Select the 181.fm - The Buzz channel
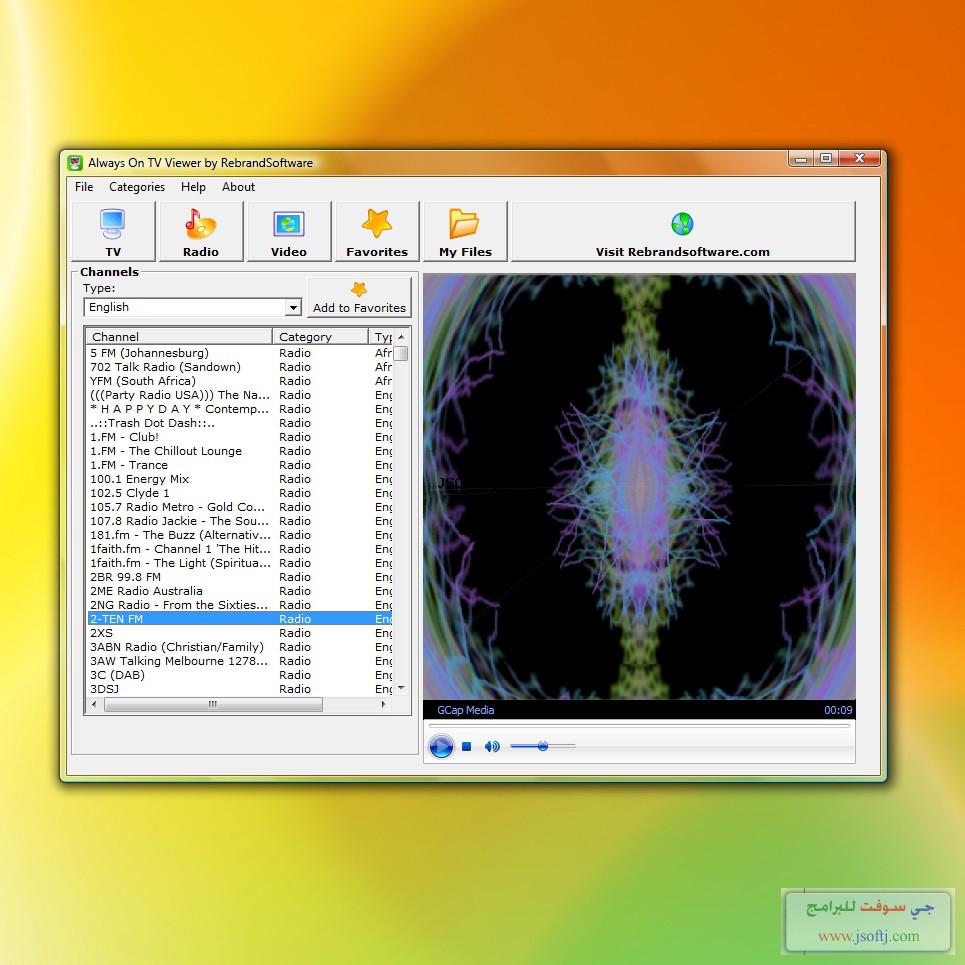This screenshot has height=965, width=965. click(x=239, y=535)
